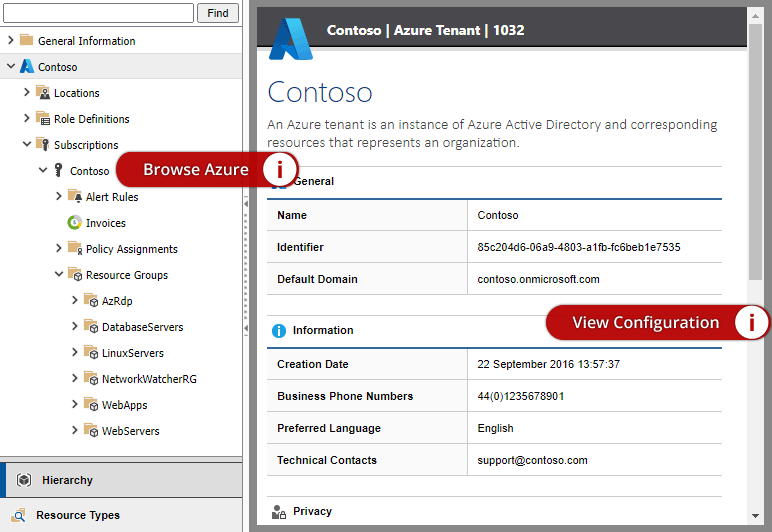Screen dimensions: 772x532
Task: Click the General Information folder icon
Action: tap(27, 40)
